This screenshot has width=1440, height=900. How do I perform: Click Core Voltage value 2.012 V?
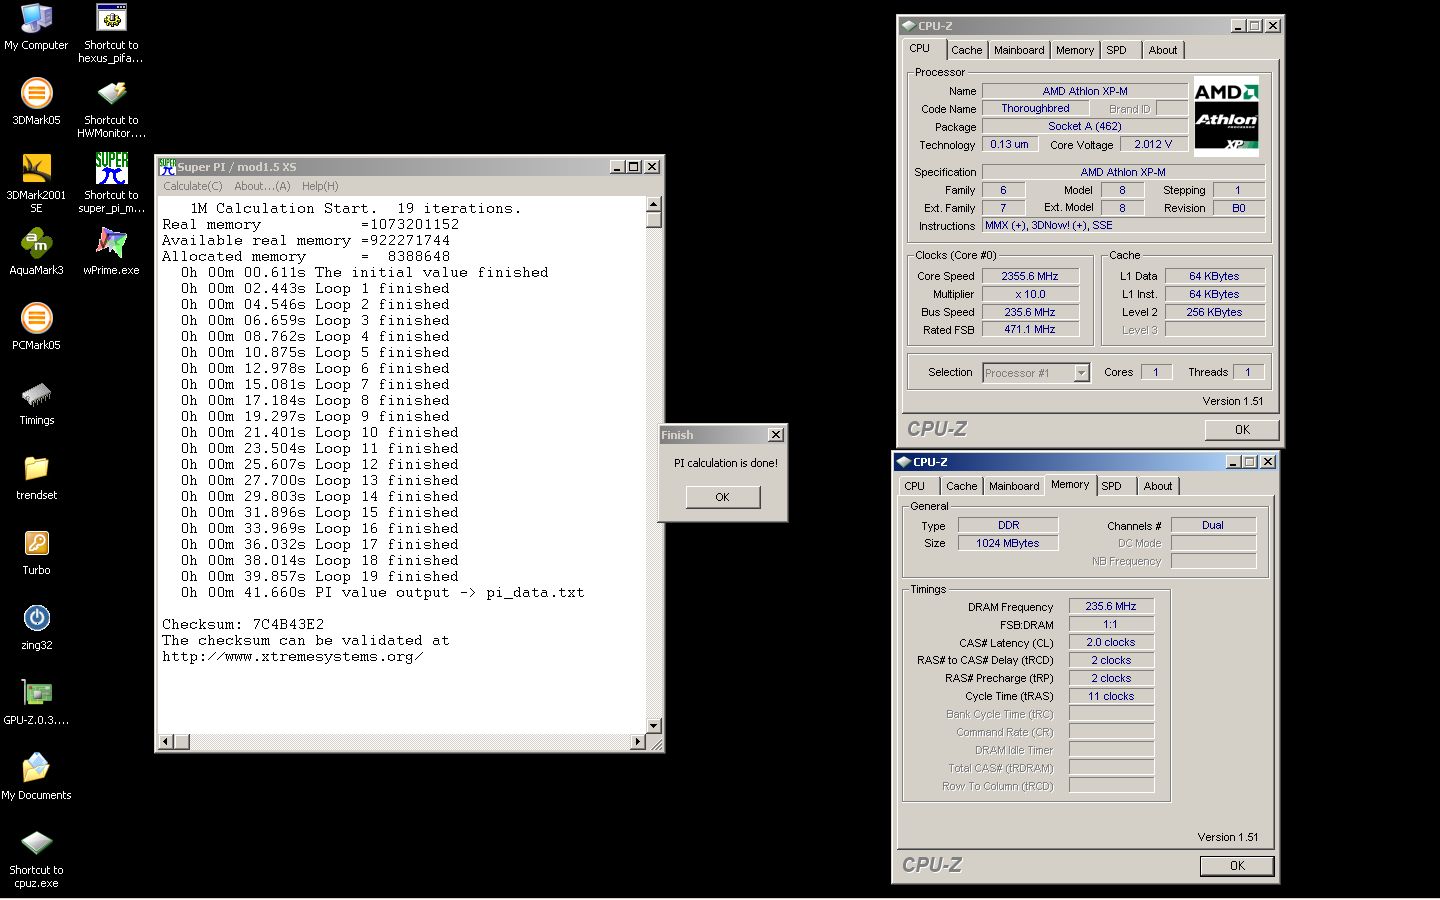point(1153,144)
